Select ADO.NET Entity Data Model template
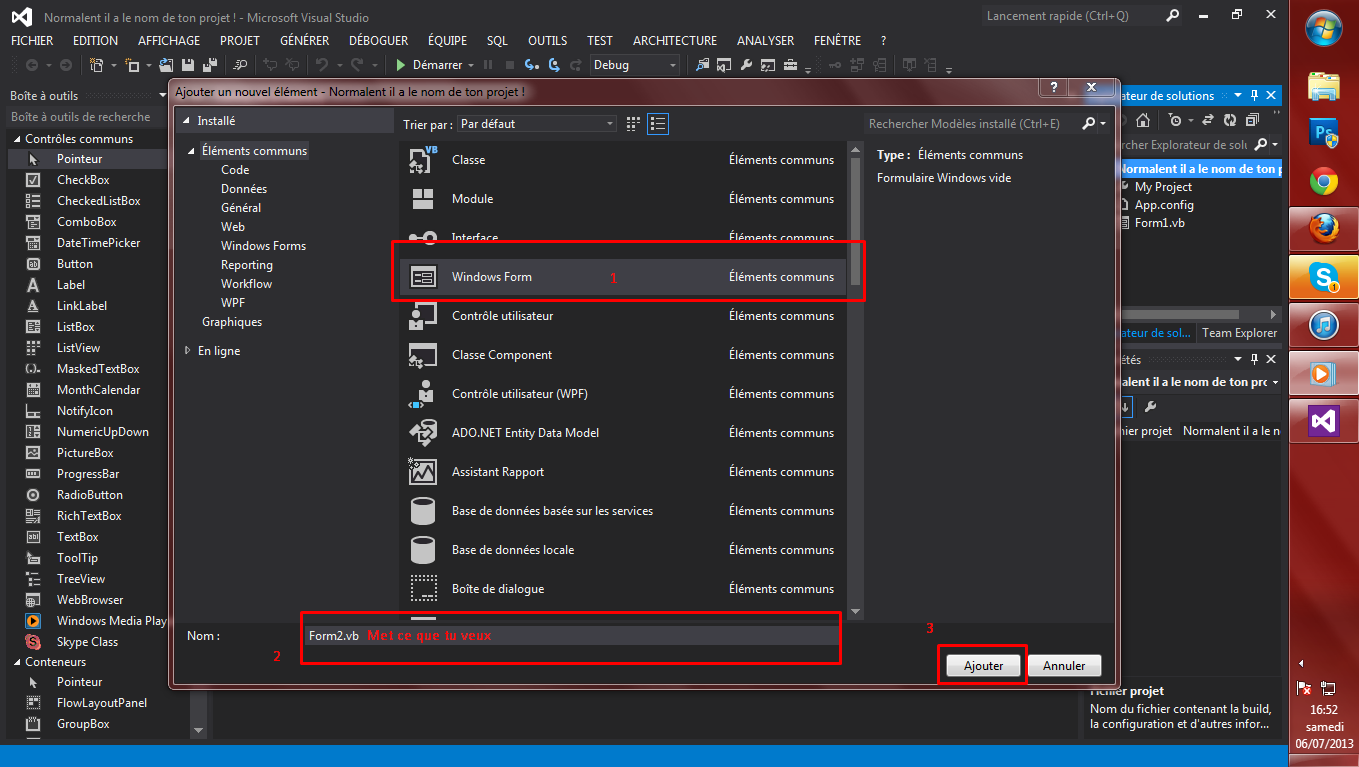 point(622,433)
